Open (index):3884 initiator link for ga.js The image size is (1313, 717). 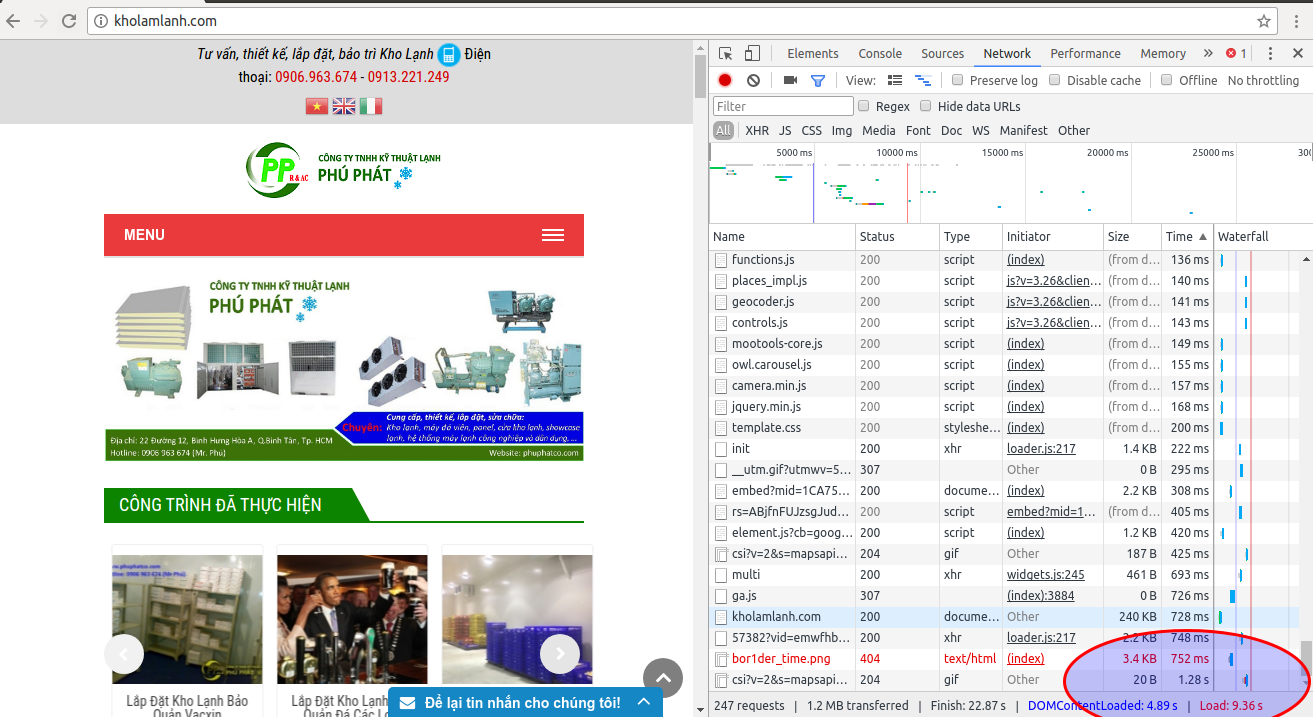pos(1043,596)
